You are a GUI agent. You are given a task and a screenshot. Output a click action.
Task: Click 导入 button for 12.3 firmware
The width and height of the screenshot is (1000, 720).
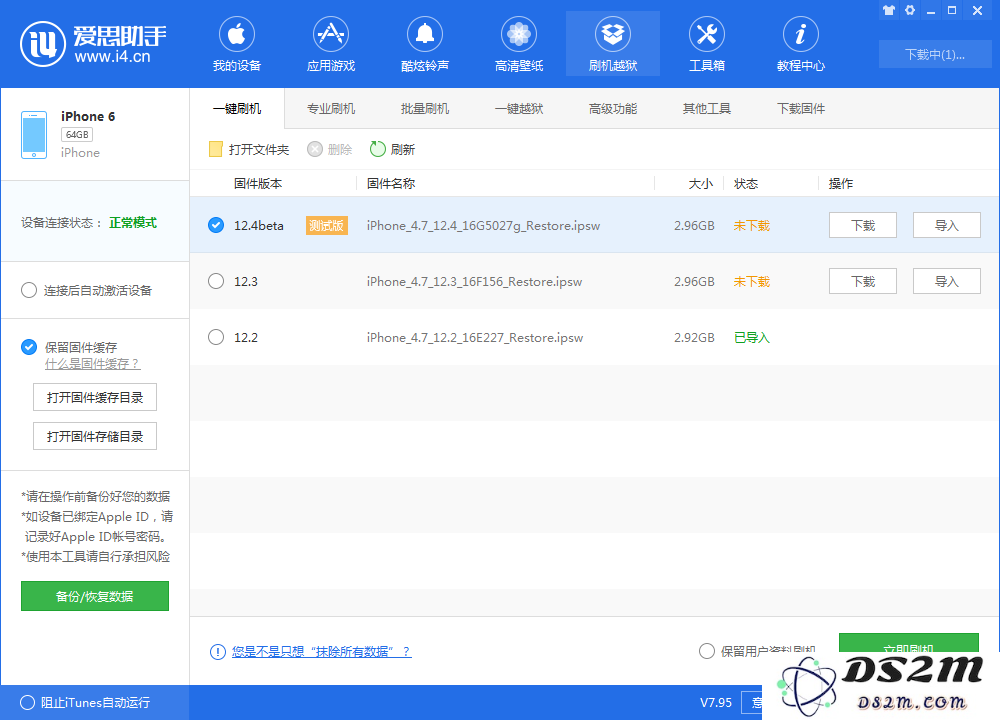point(946,281)
